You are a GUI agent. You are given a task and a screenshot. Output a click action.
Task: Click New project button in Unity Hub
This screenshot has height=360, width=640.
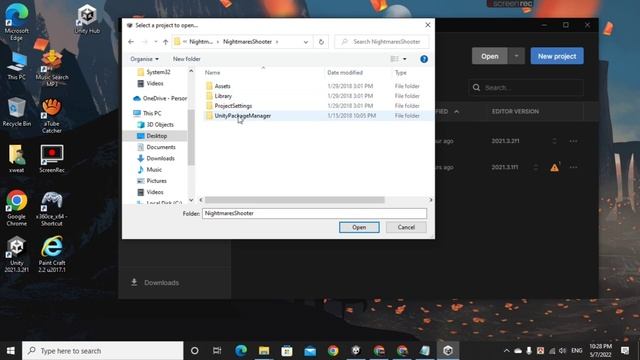pos(557,56)
